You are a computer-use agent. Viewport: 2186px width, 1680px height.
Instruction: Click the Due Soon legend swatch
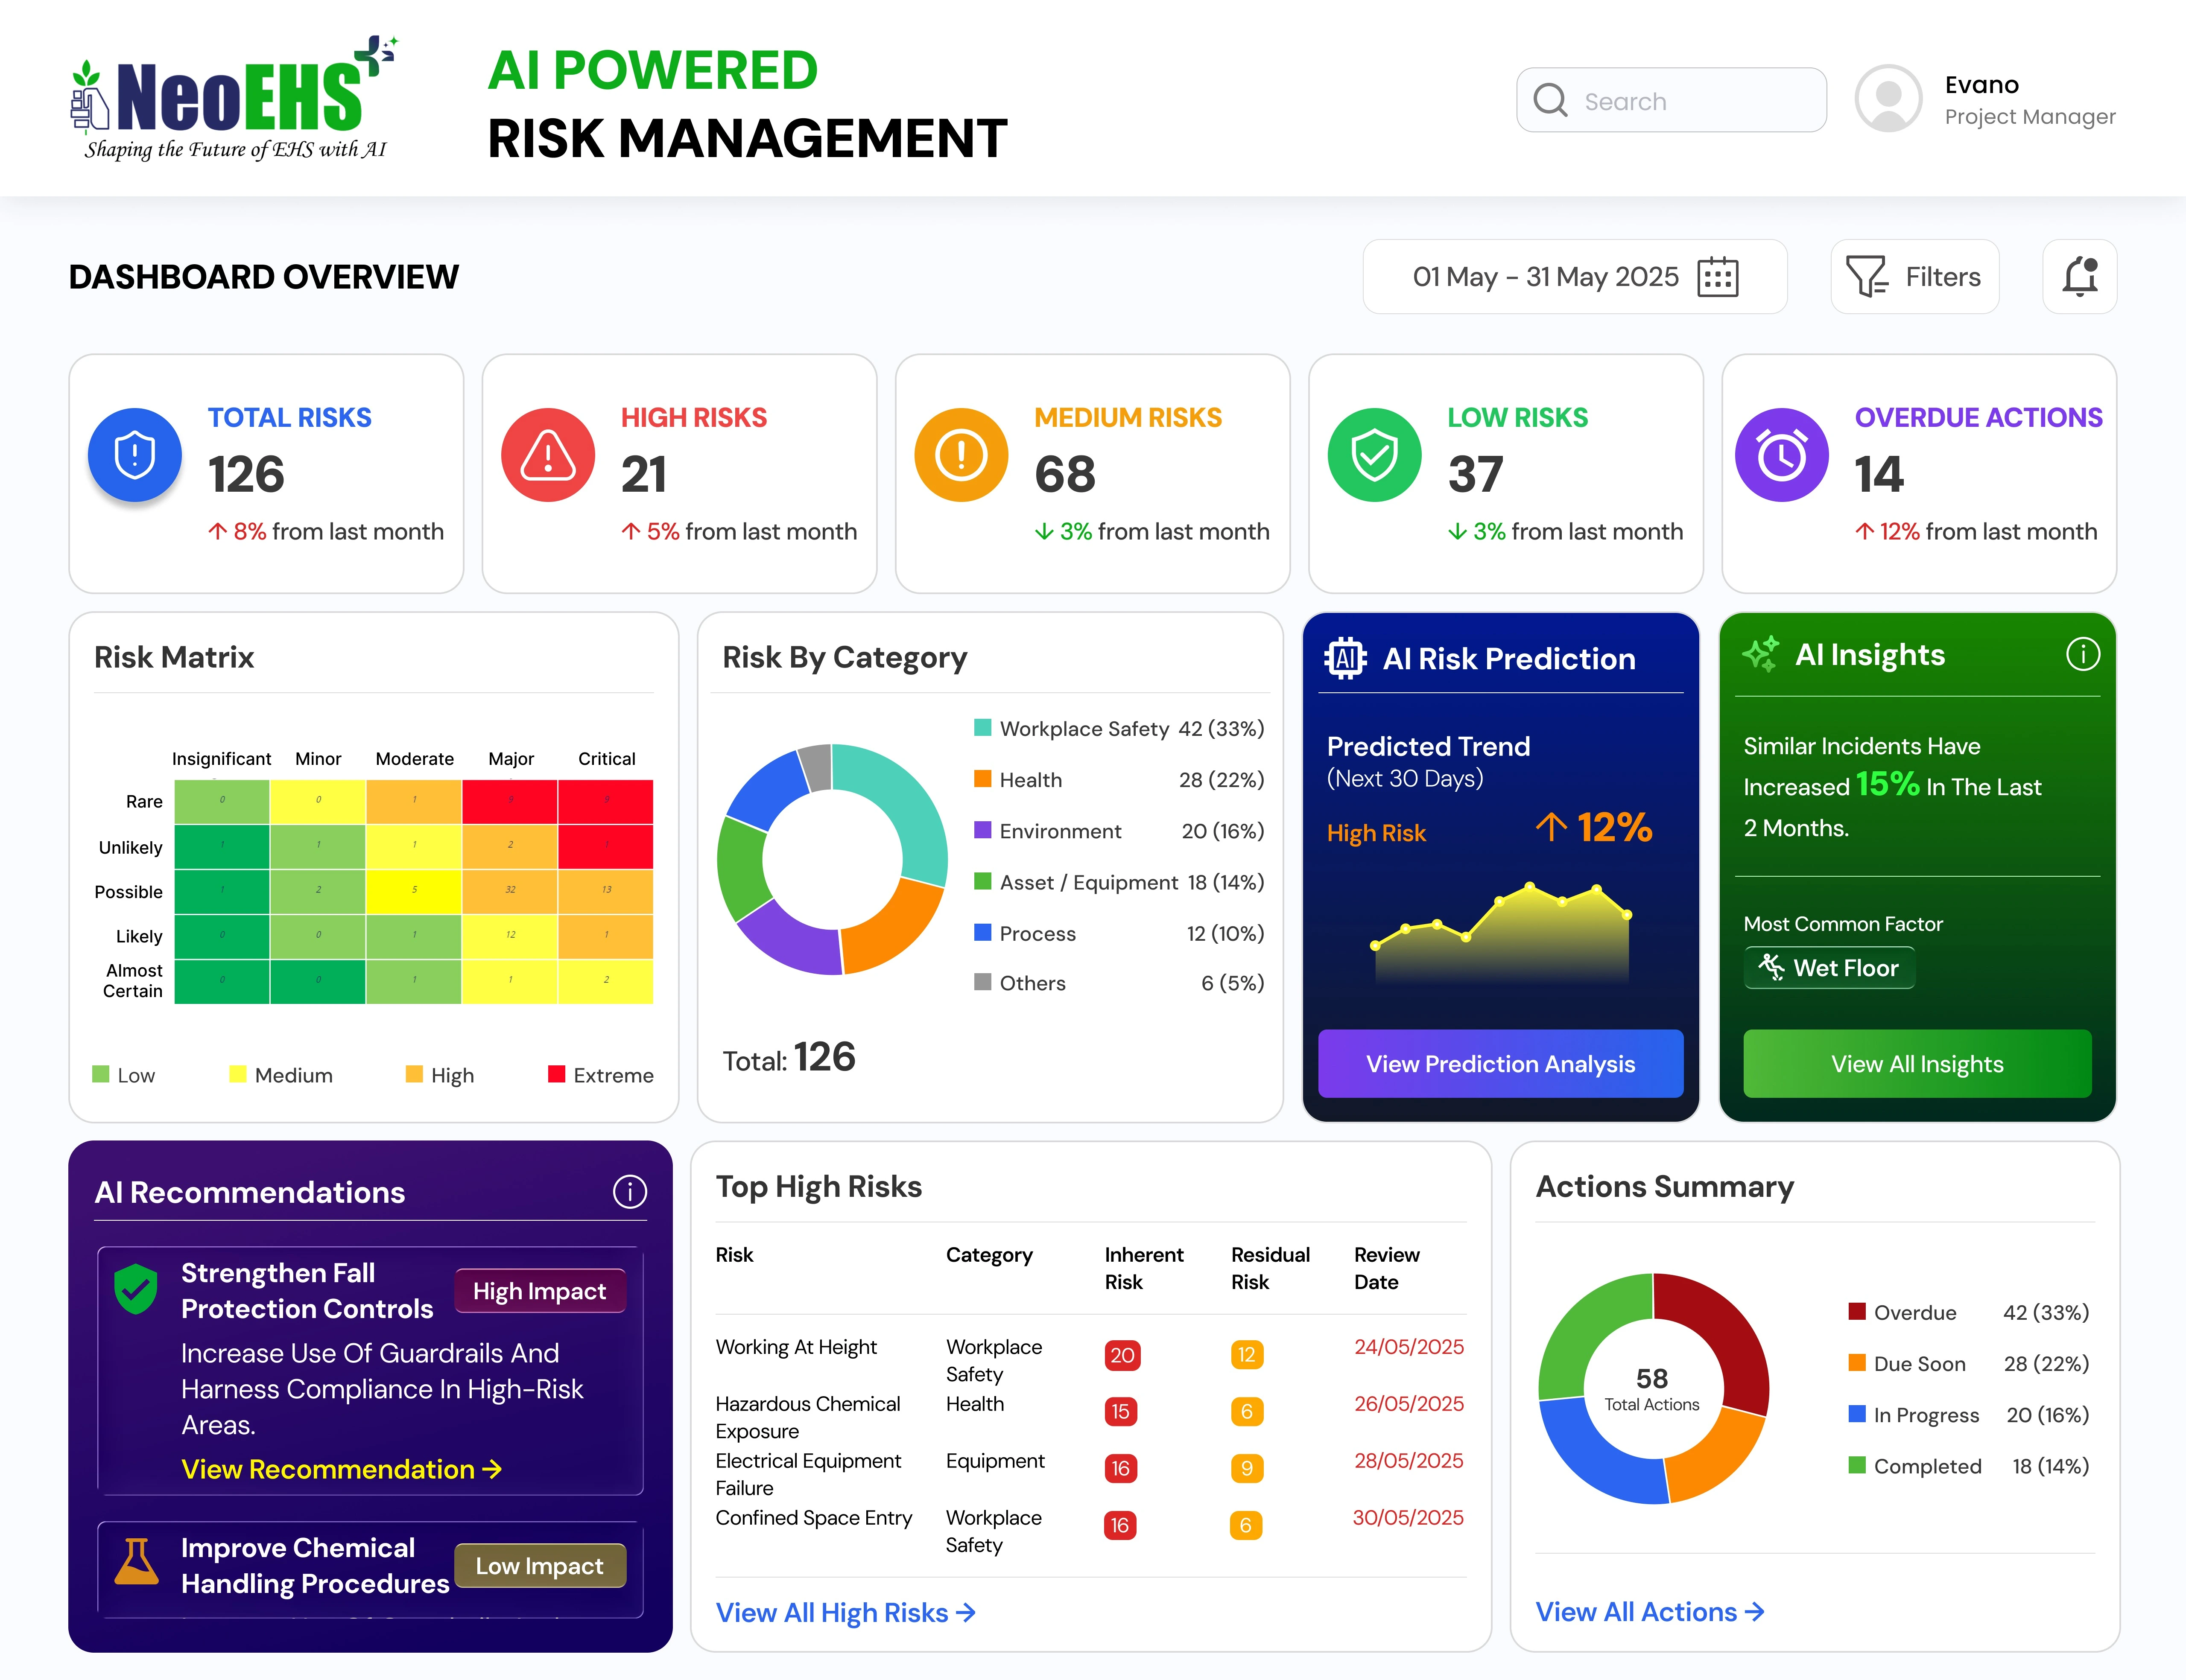coord(1857,1362)
